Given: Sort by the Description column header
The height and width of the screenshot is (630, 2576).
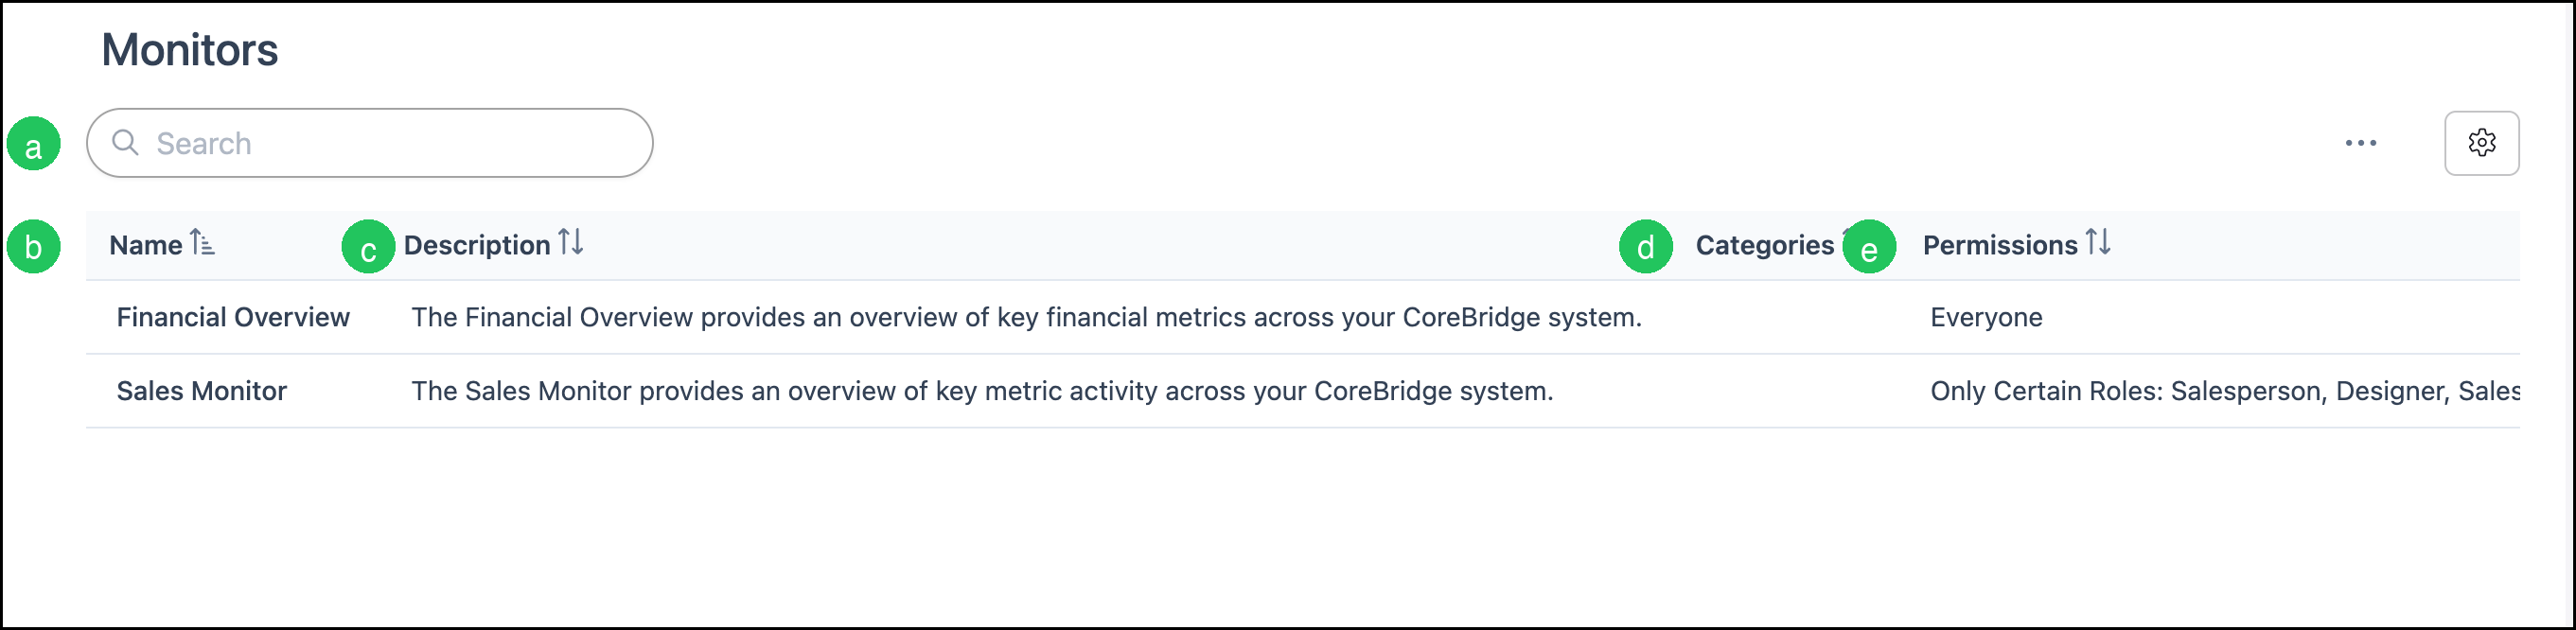Looking at the screenshot, I should 477,245.
